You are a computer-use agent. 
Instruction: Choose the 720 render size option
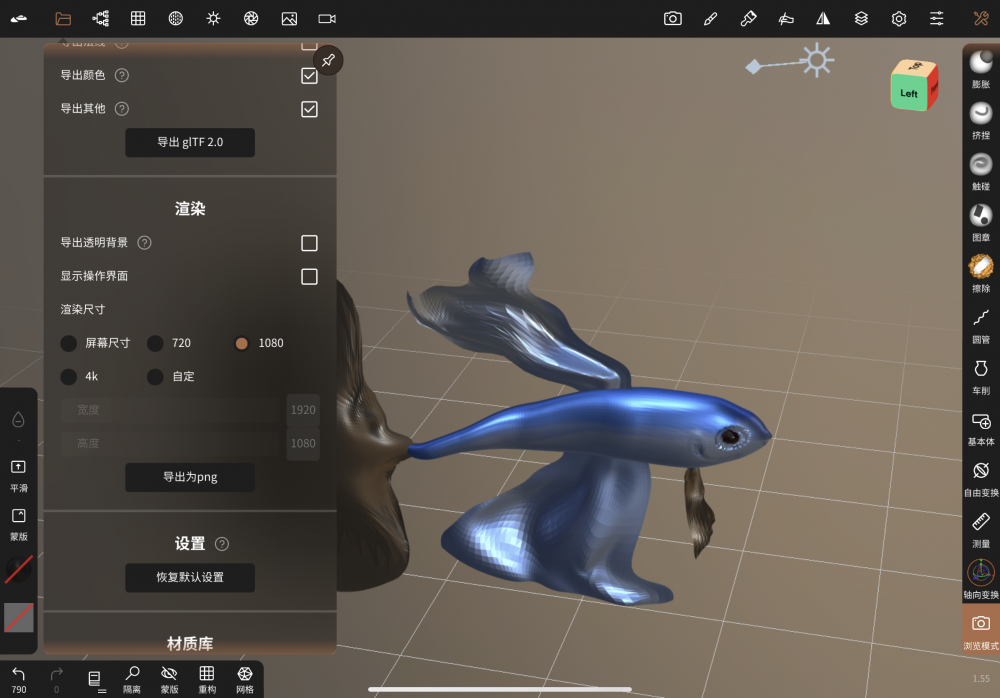pyautogui.click(x=156, y=343)
